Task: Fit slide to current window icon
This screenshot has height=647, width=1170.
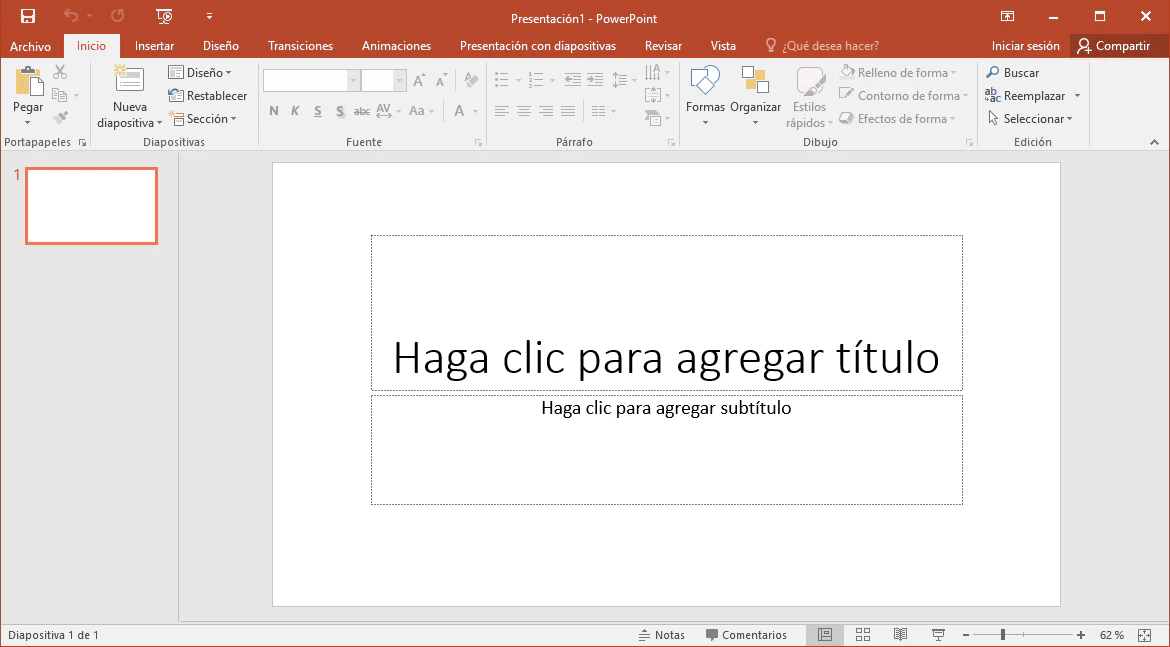Action: click(x=1145, y=635)
